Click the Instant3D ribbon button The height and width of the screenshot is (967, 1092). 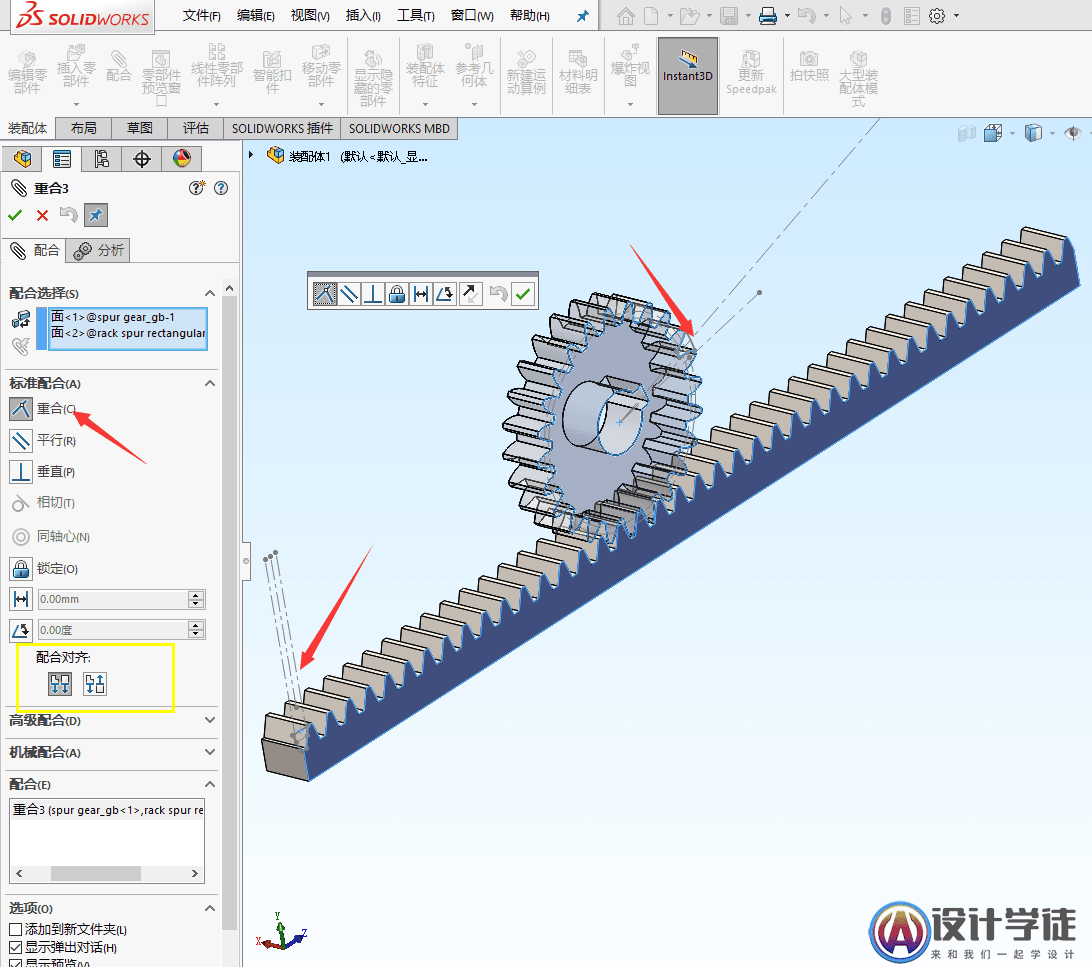(x=687, y=75)
